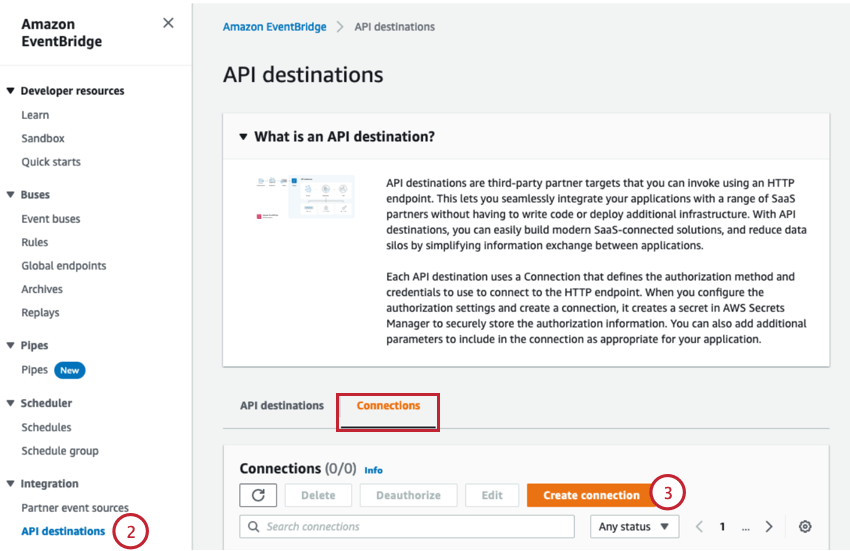Screen dimensions: 850x551
Task: Focus the Search connections field
Action: [407, 526]
